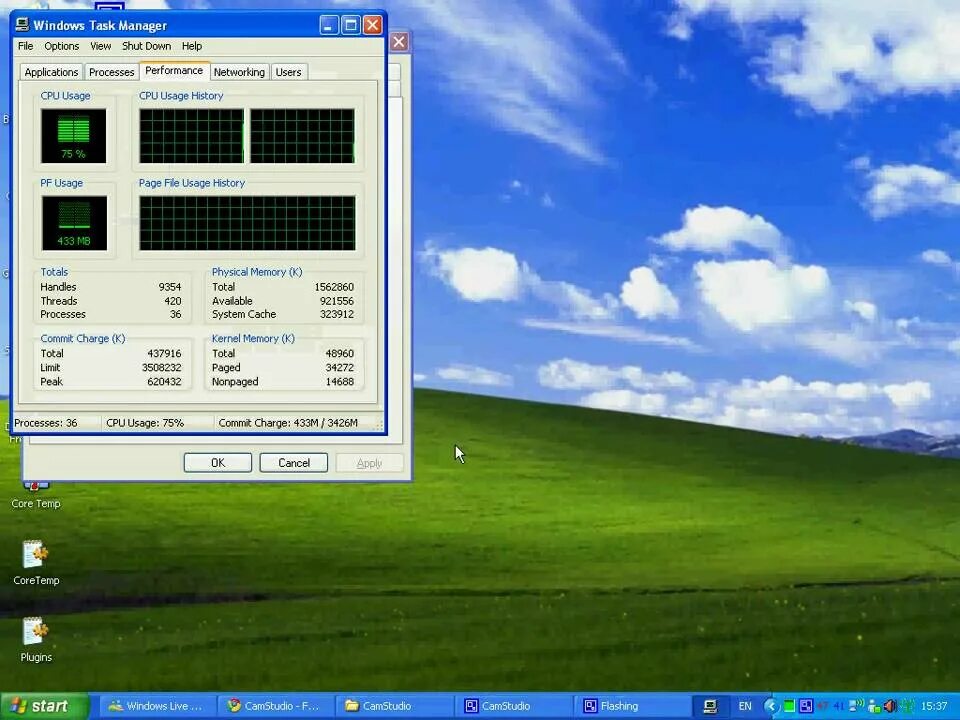Screen dimensions: 960x720
Task: Switch to the Networking tab
Action: tap(239, 72)
